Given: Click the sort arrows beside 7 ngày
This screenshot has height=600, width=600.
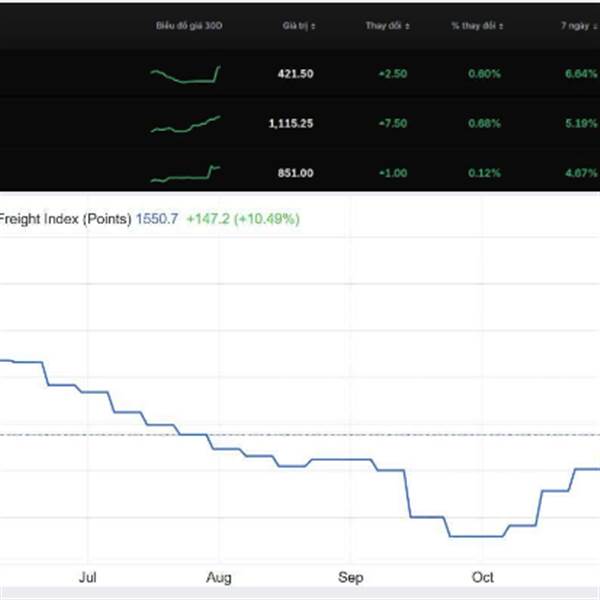Looking at the screenshot, I should point(591,24).
